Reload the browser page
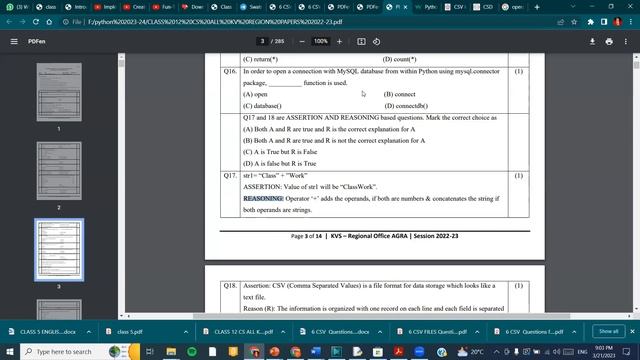640x360 pixels. coord(36,22)
